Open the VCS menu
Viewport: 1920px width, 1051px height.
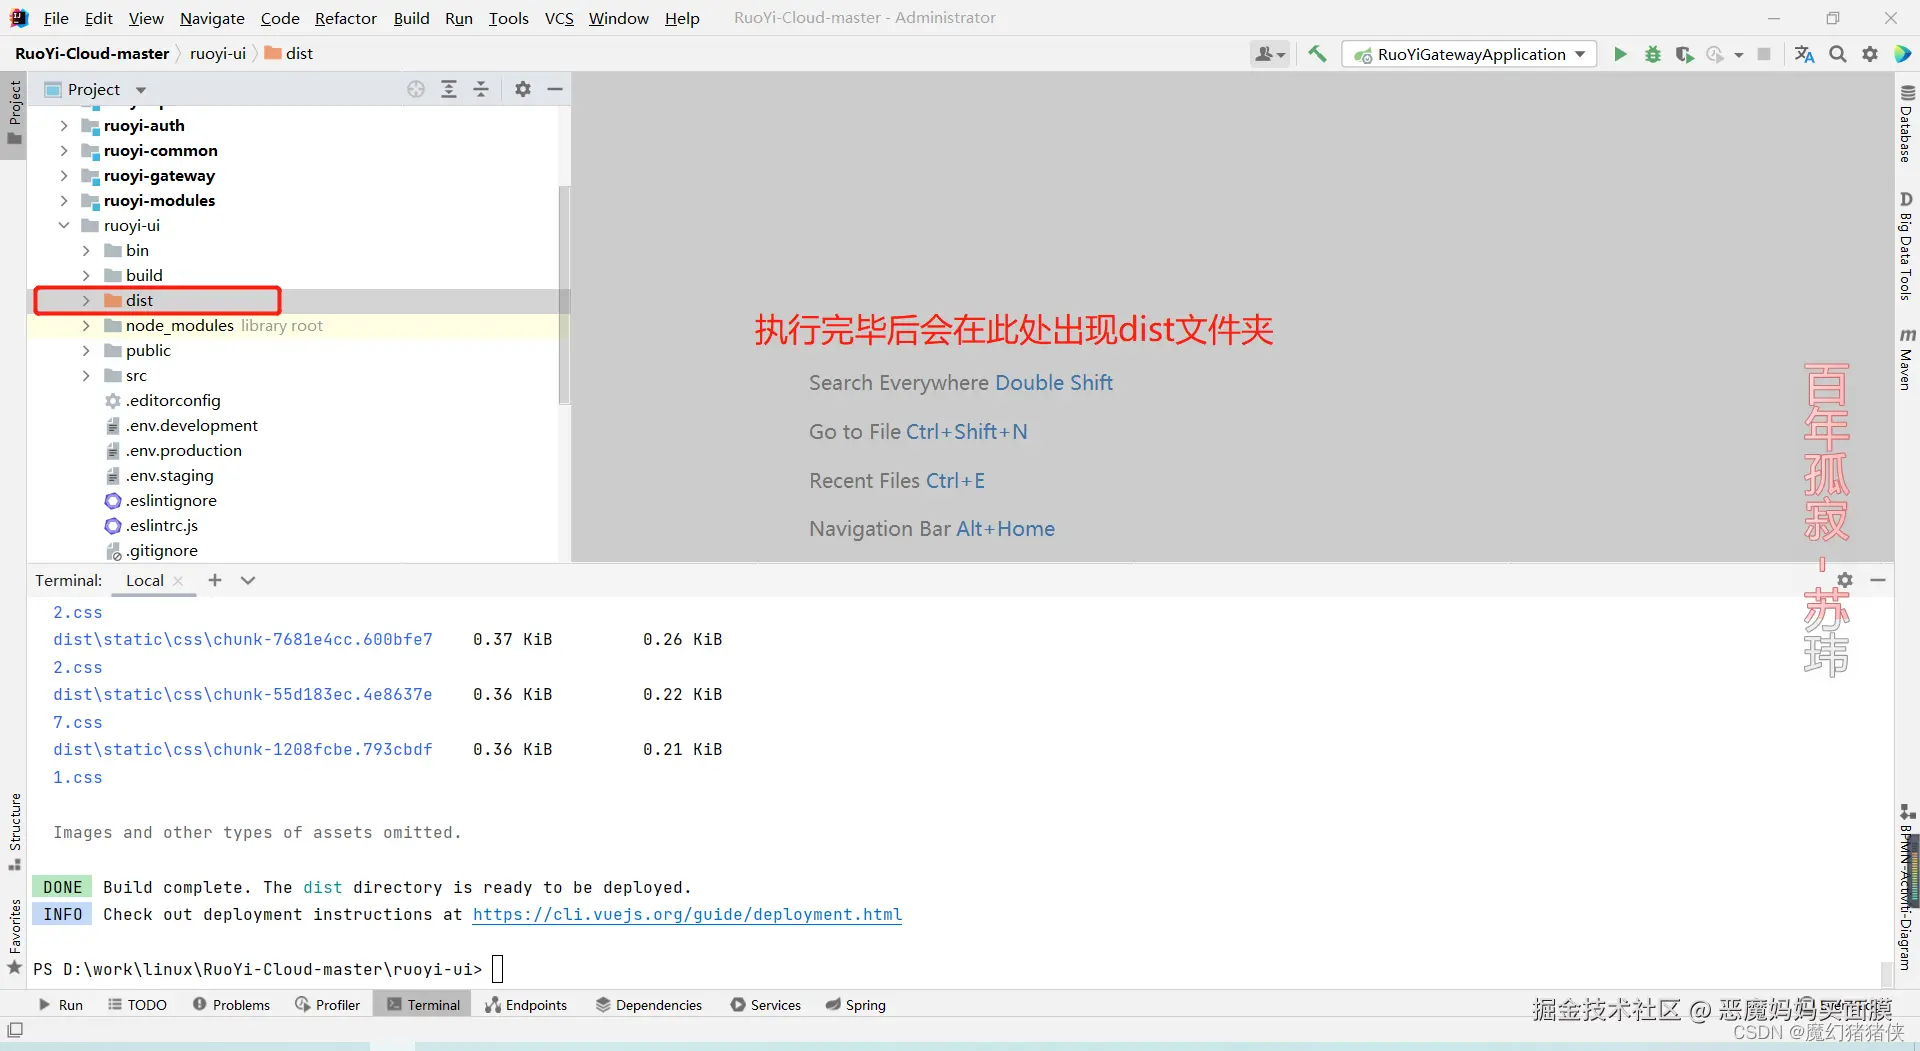pos(559,18)
